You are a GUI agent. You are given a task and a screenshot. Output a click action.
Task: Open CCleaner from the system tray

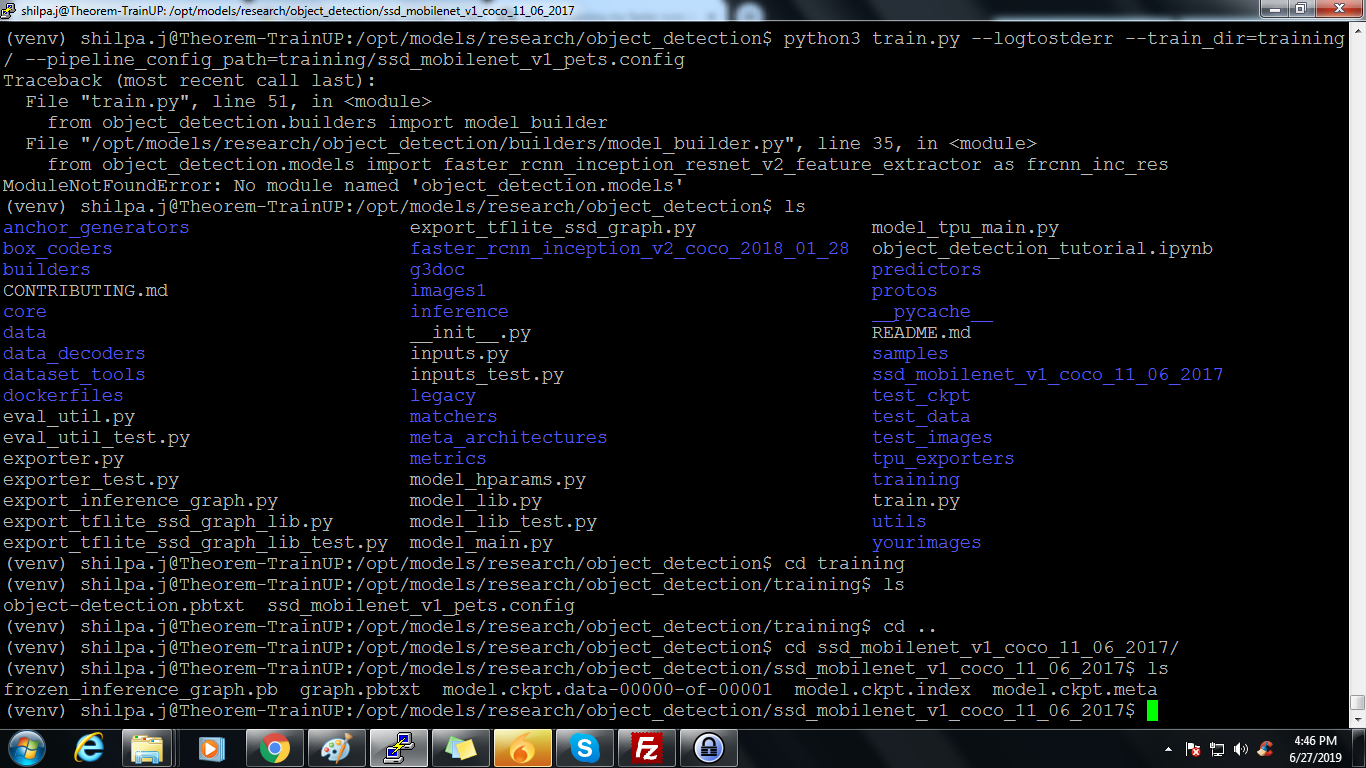click(x=1265, y=748)
